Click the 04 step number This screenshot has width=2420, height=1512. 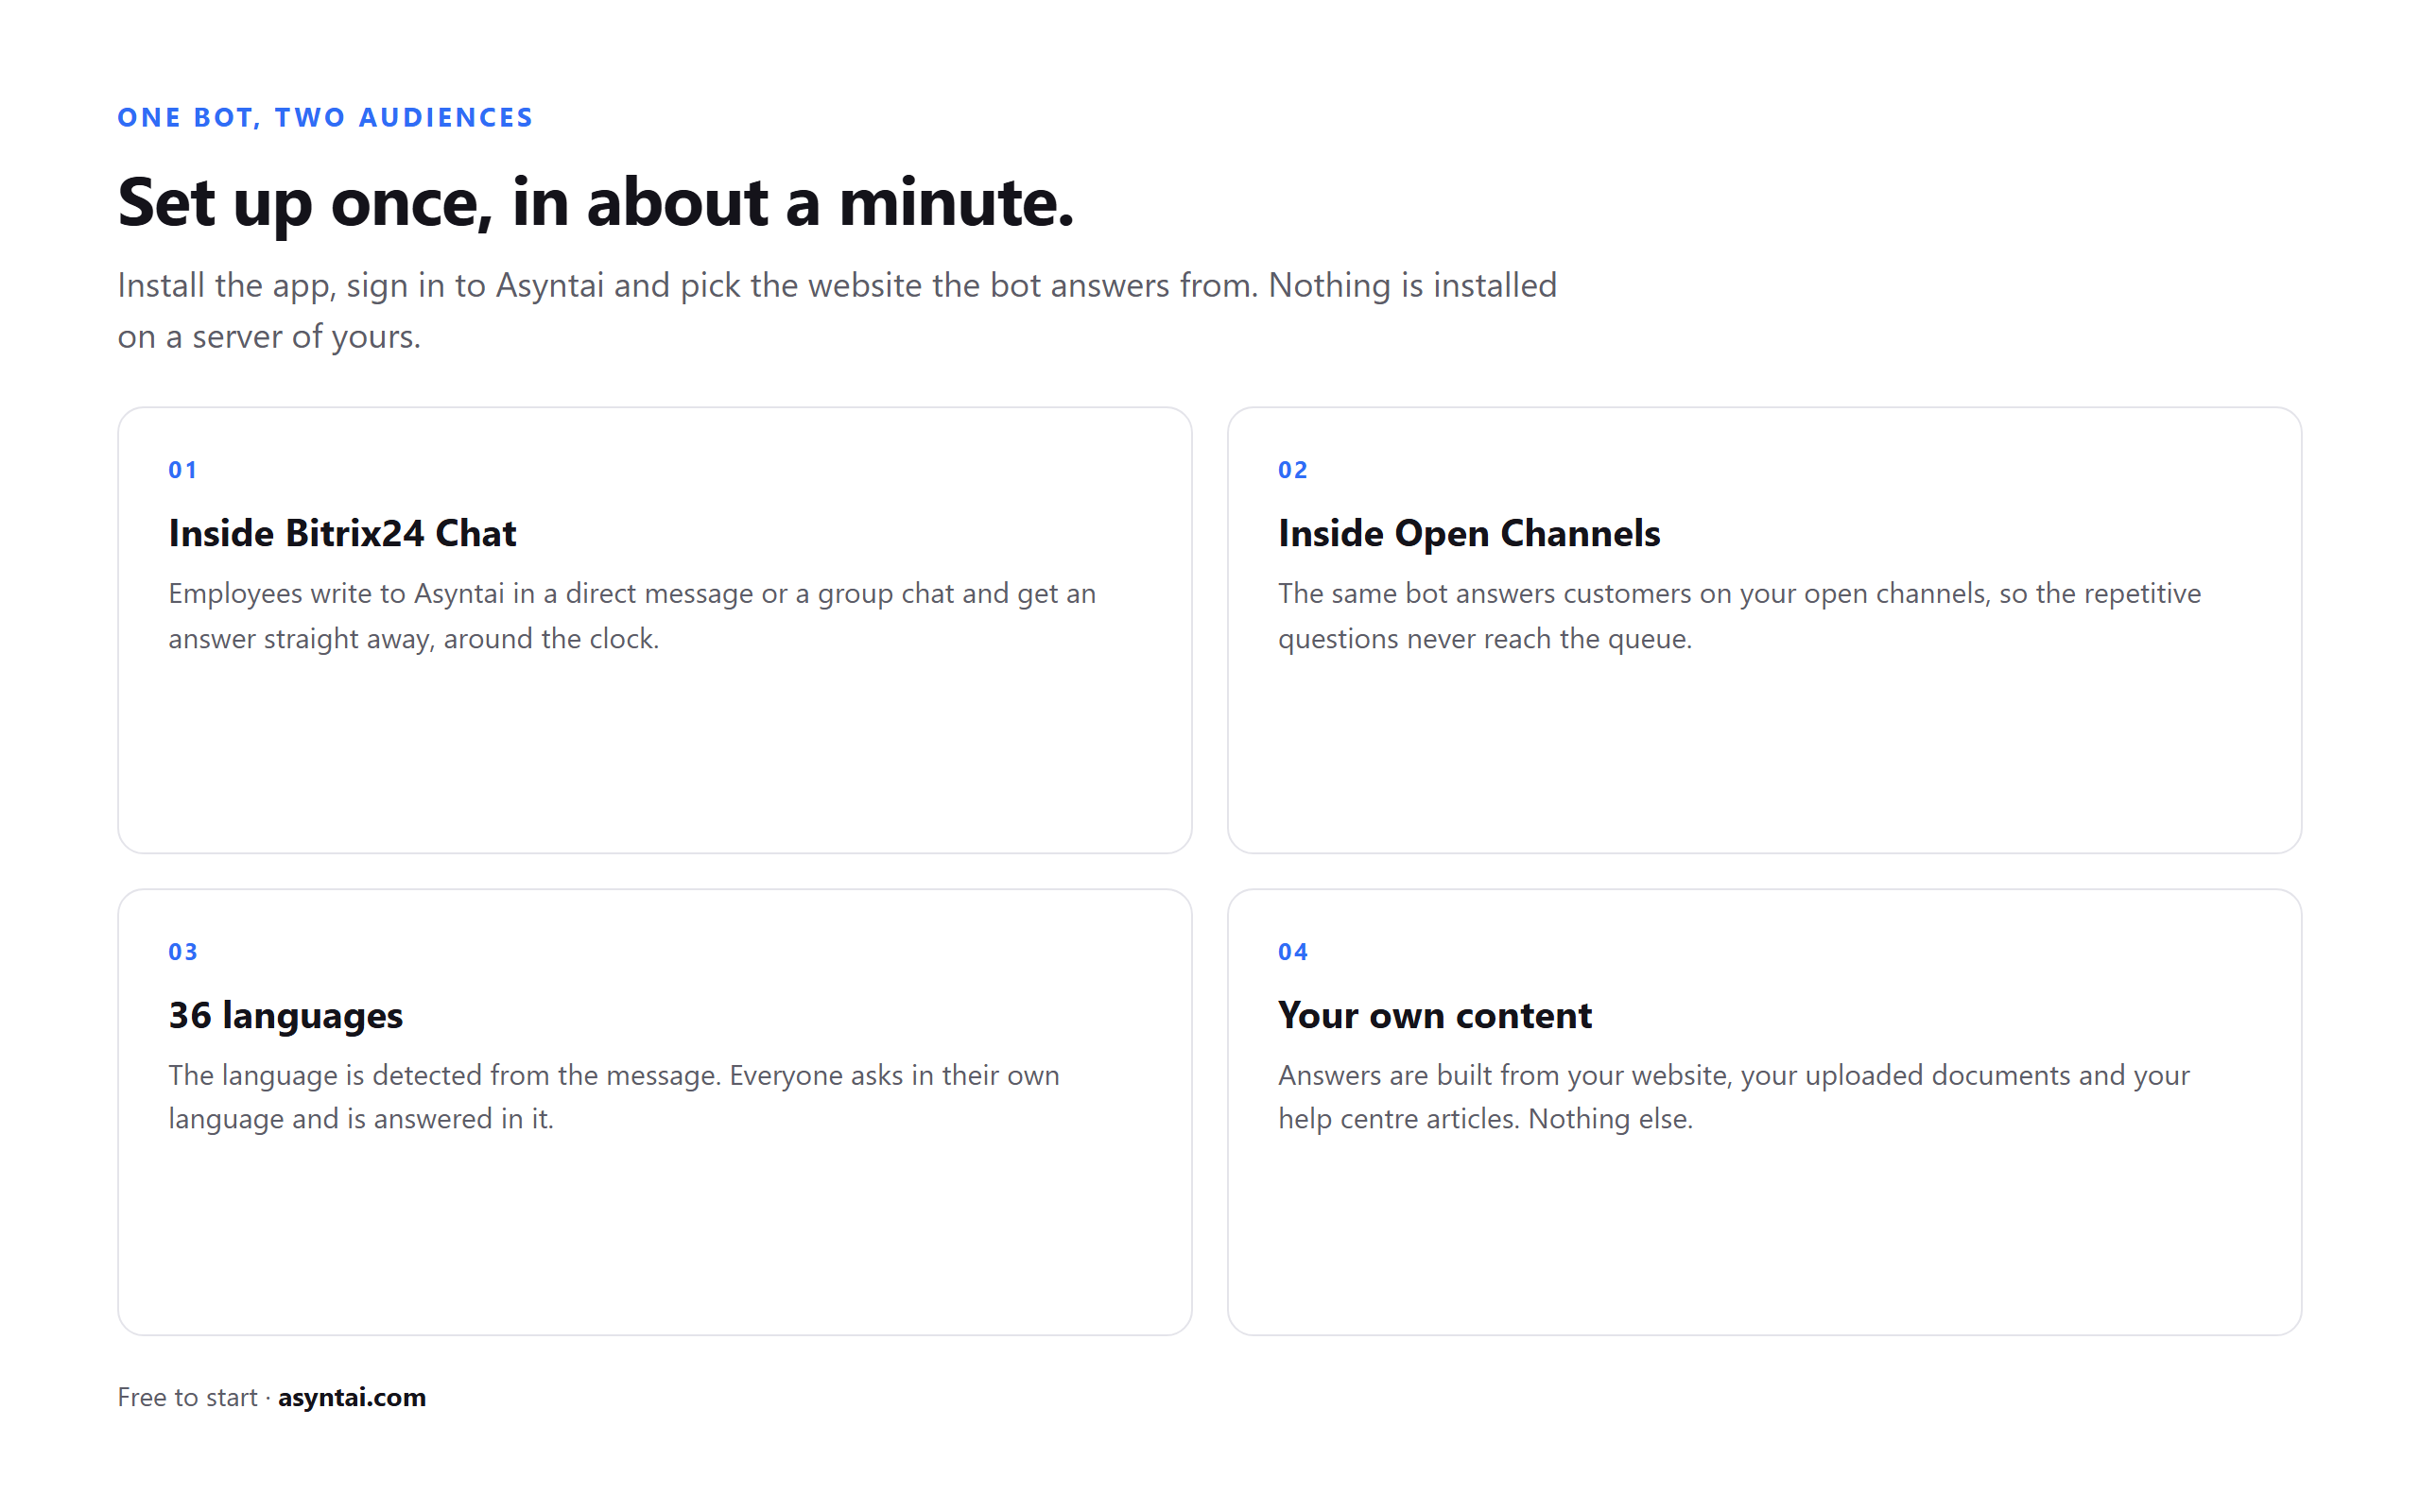pyautogui.click(x=1293, y=952)
